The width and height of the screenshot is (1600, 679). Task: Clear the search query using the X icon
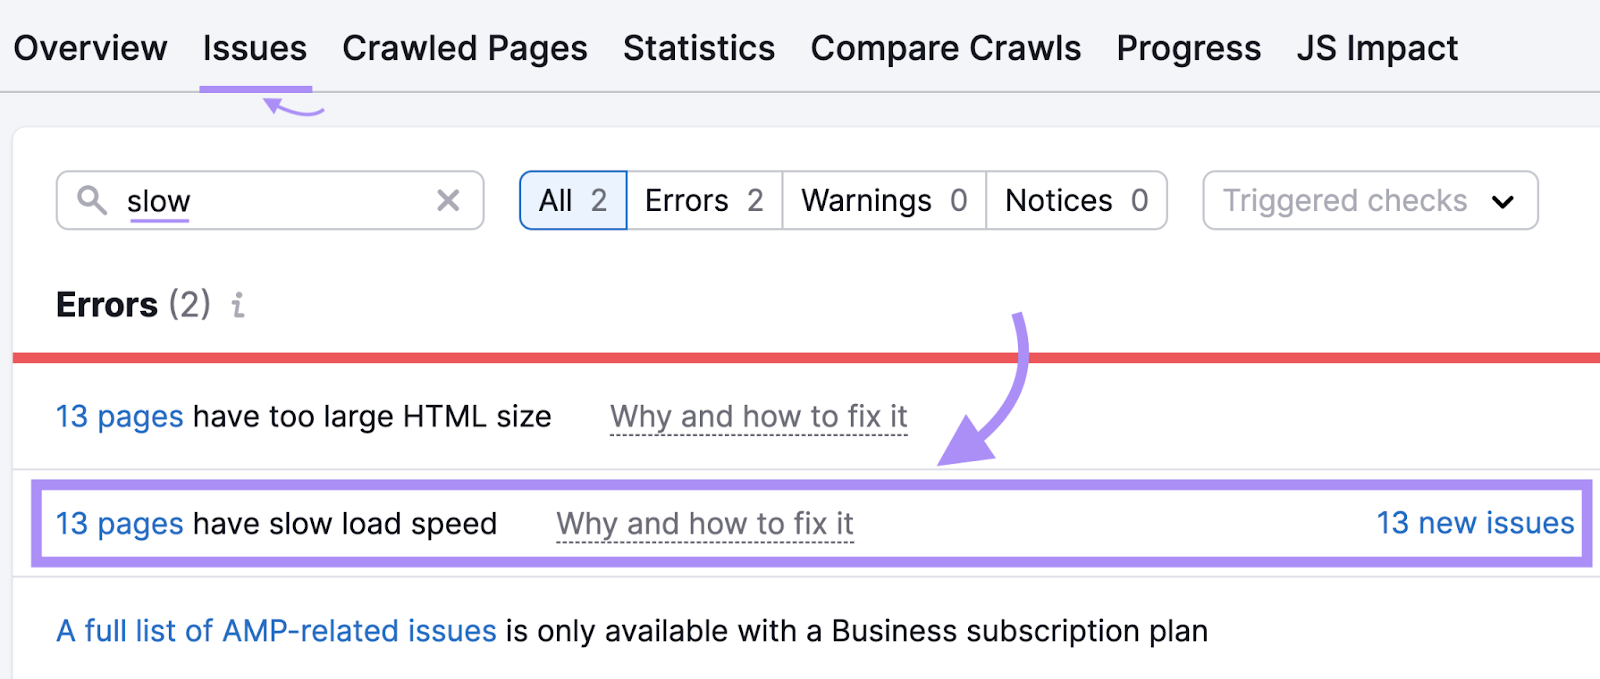pyautogui.click(x=448, y=200)
